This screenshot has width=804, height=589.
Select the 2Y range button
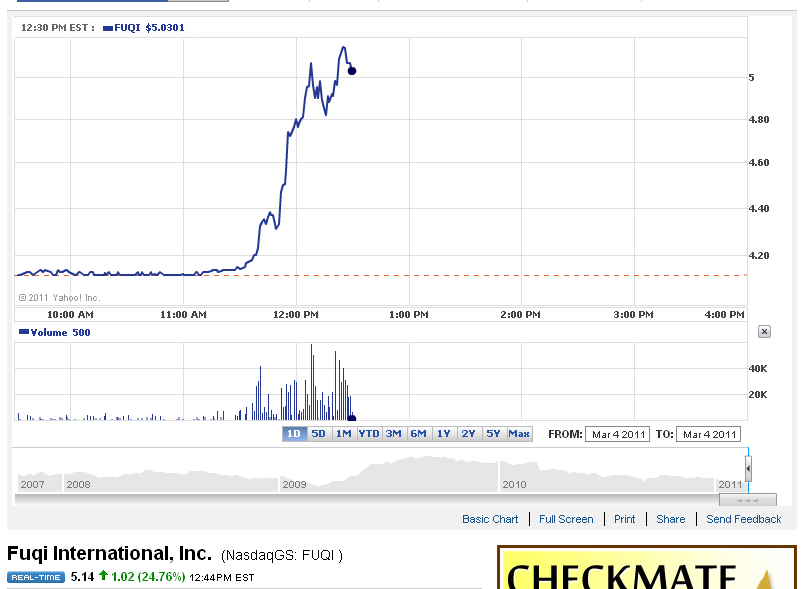pos(468,434)
